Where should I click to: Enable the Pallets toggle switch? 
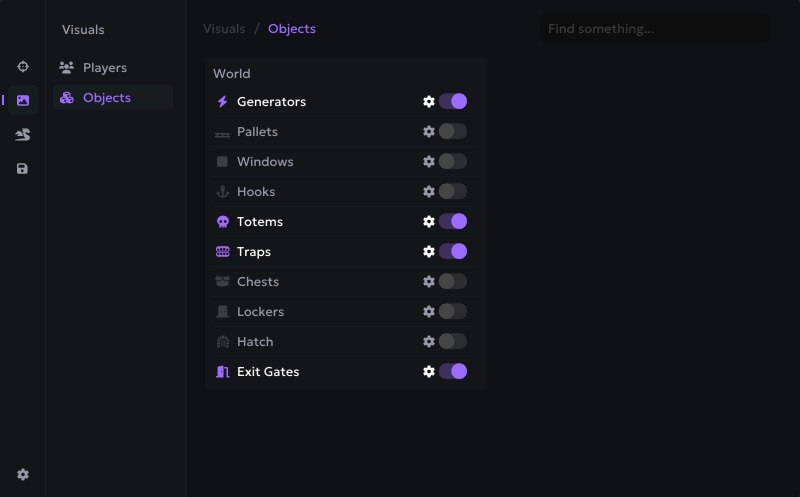point(453,132)
